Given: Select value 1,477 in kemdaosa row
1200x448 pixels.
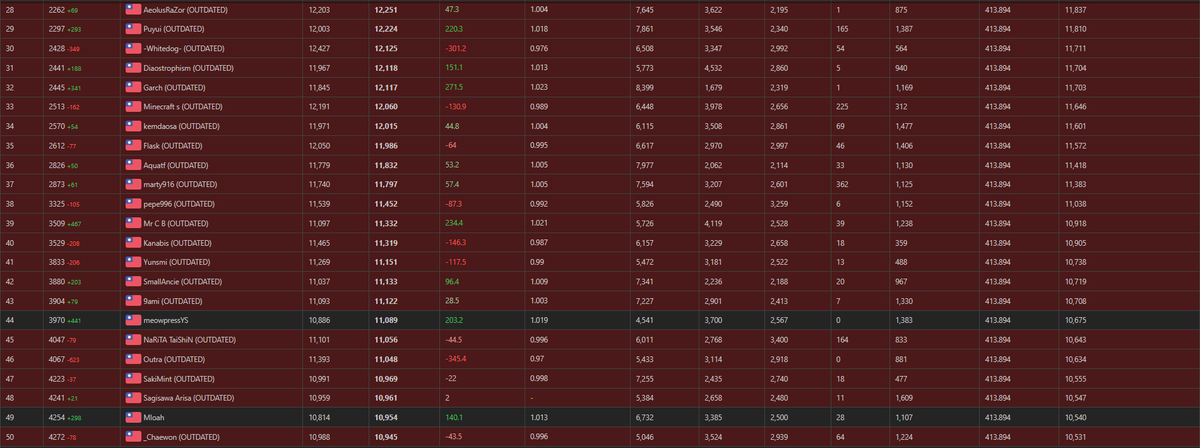Looking at the screenshot, I should click(904, 126).
